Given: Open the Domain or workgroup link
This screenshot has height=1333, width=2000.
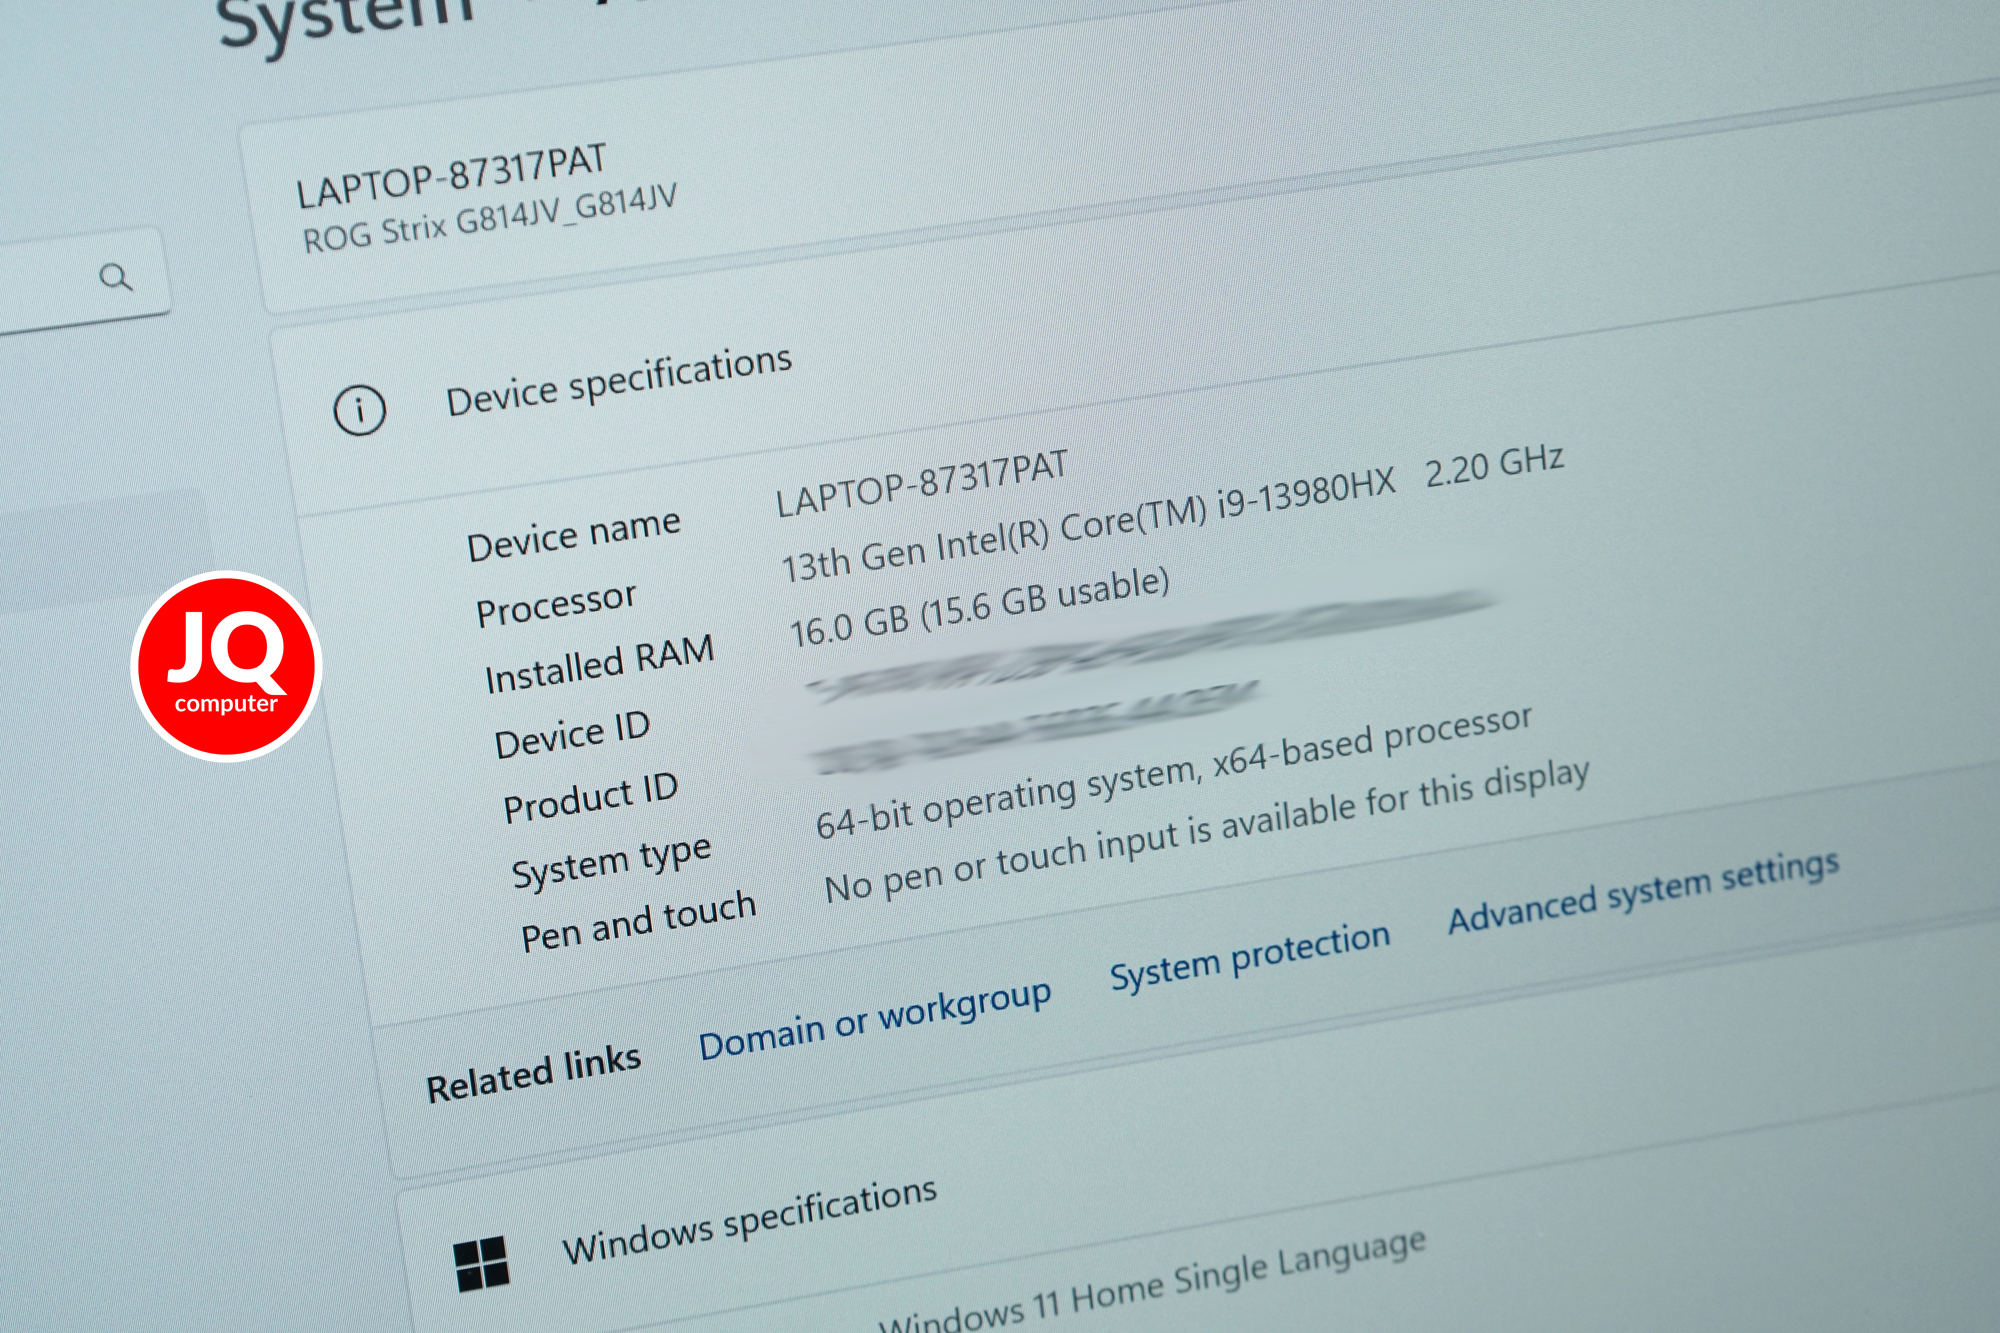Looking at the screenshot, I should pyautogui.click(x=875, y=1019).
